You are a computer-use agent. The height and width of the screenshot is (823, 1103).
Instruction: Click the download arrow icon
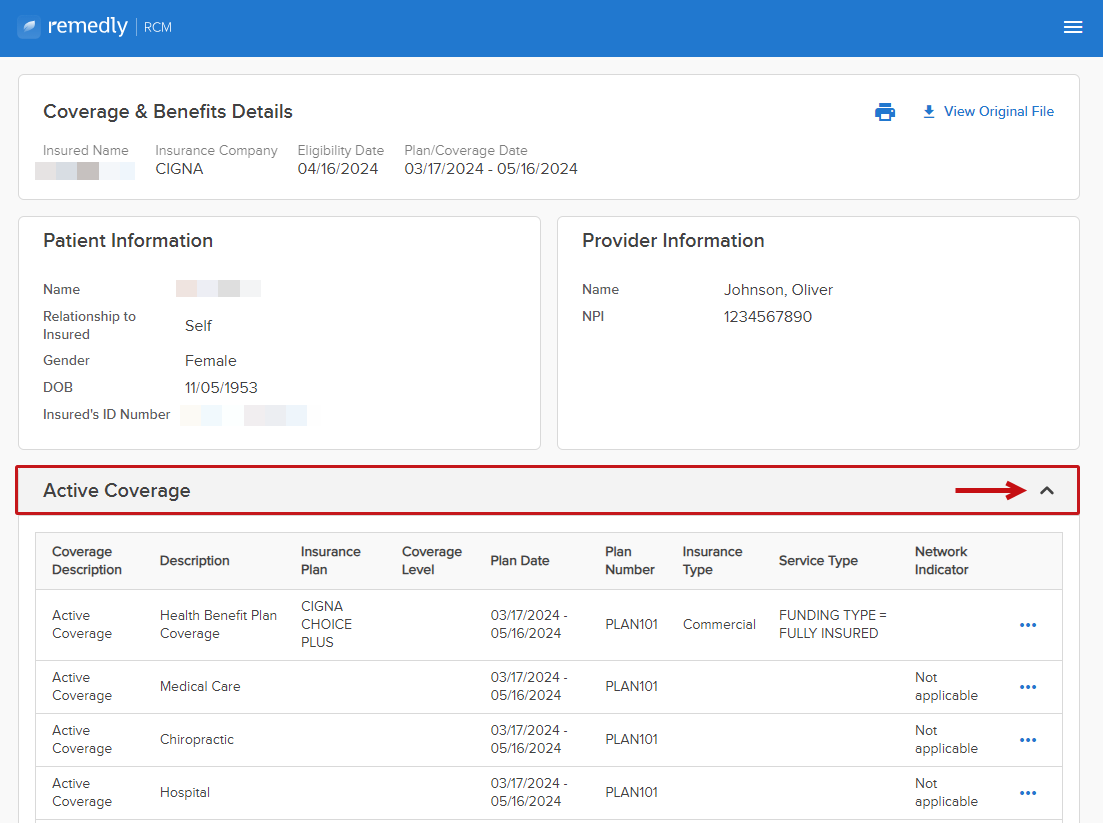tap(929, 112)
